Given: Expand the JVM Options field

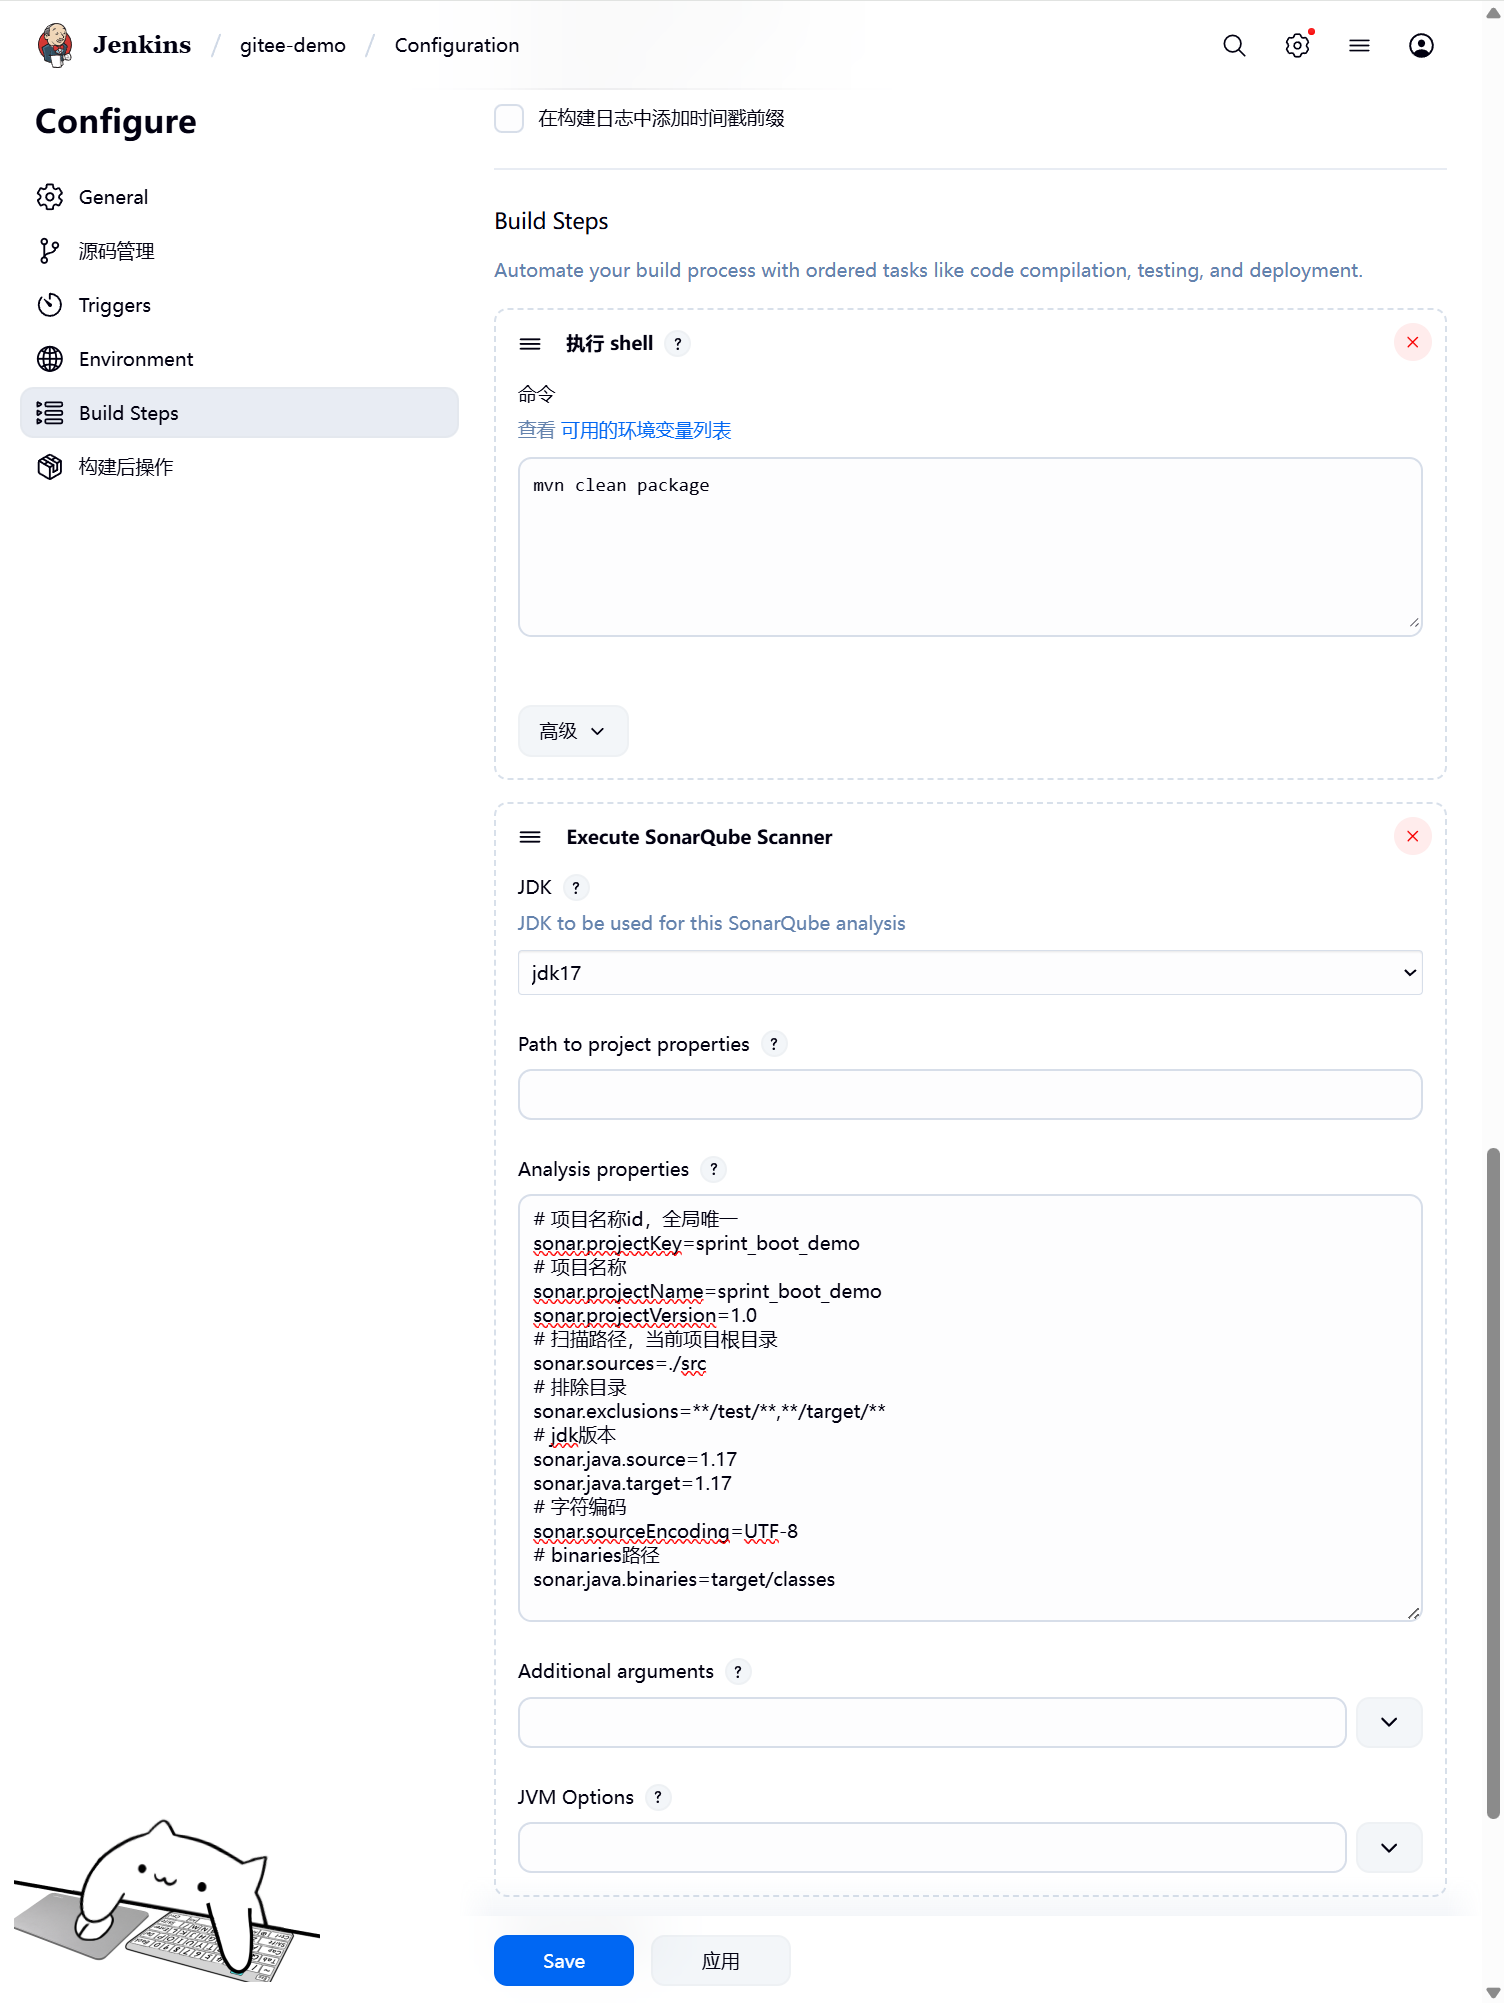Looking at the screenshot, I should click(1389, 1848).
